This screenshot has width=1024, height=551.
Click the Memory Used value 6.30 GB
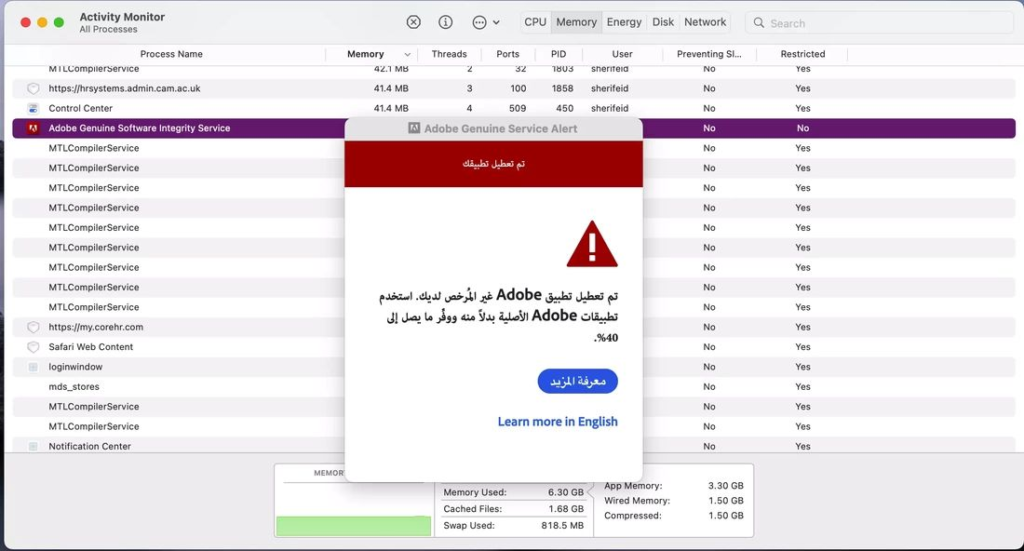coord(566,492)
